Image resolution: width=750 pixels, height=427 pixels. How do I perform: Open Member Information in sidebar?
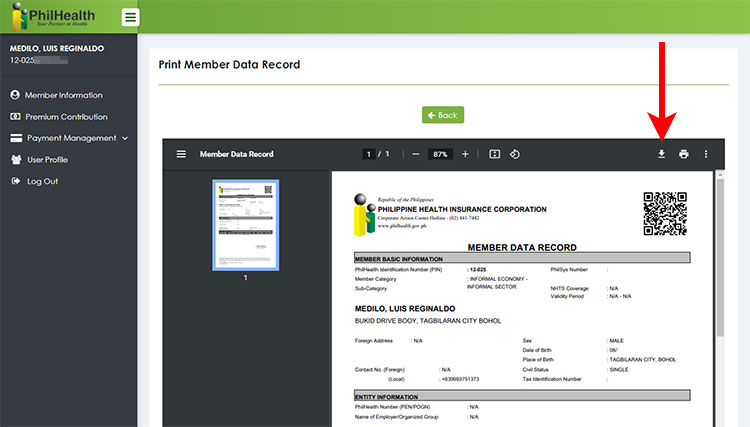64,95
